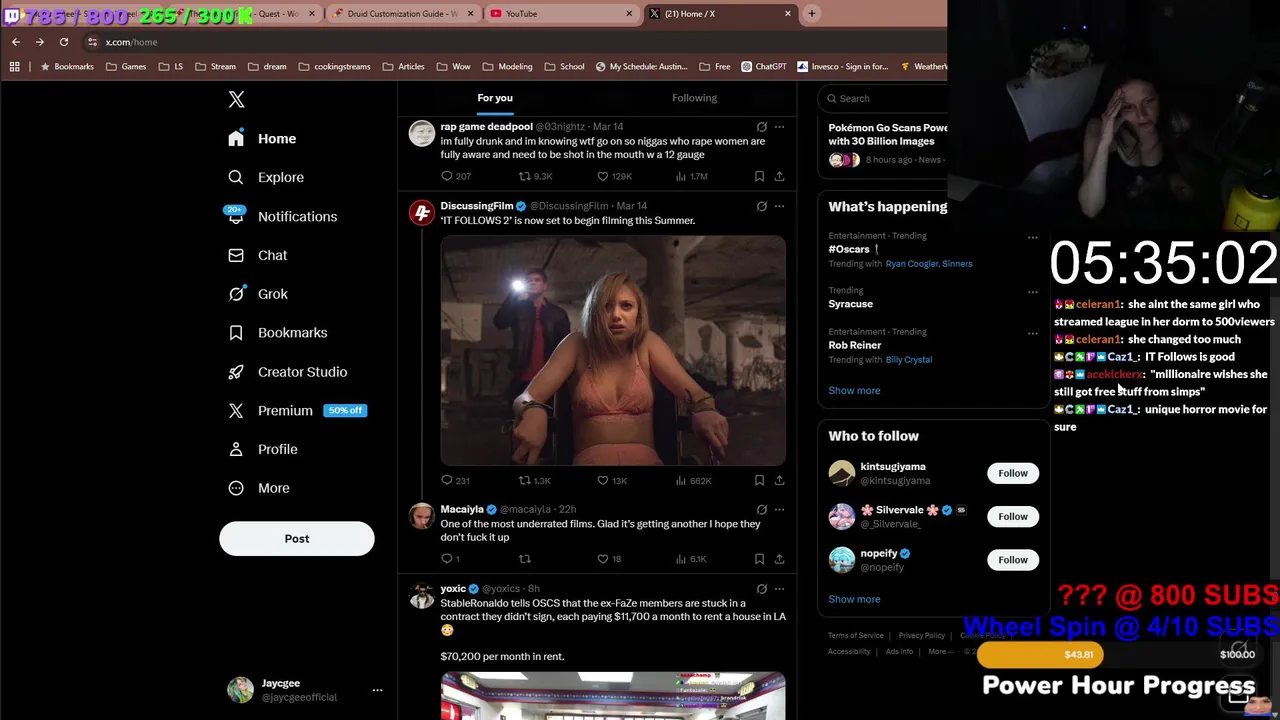
Task: Switch to Druid Customization Guide tab
Action: (x=402, y=14)
